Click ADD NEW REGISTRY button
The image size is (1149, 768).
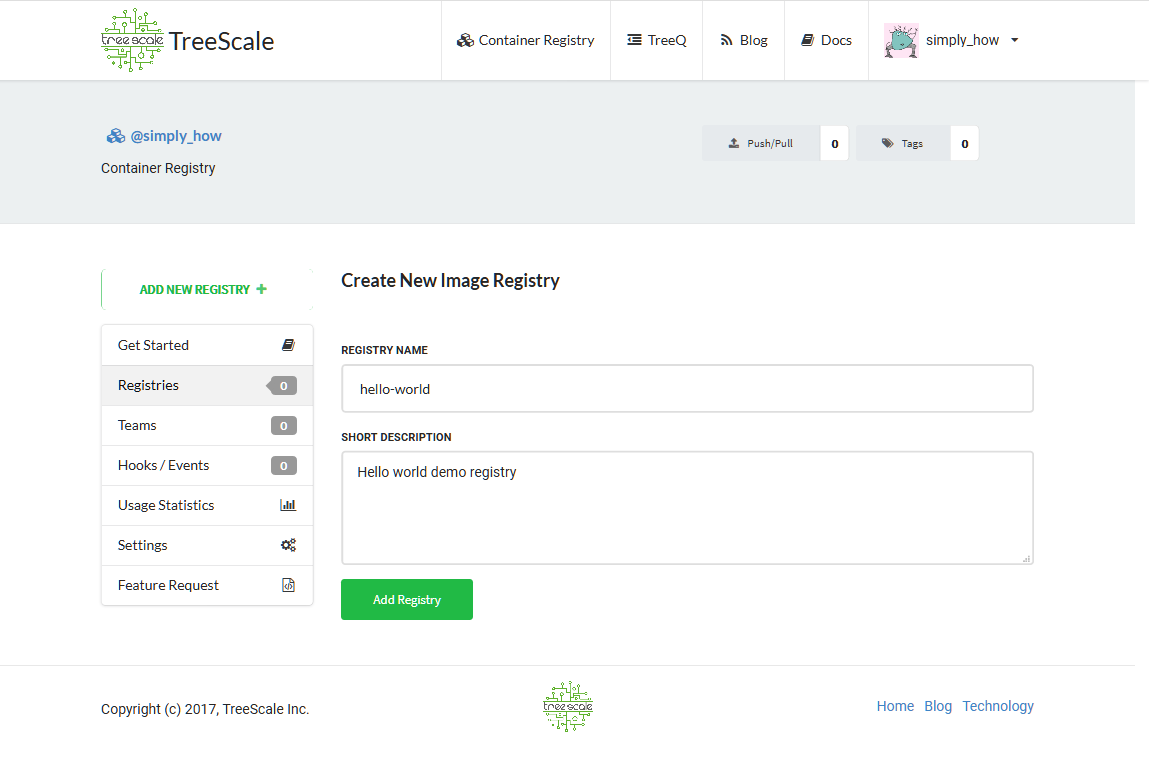coord(207,289)
